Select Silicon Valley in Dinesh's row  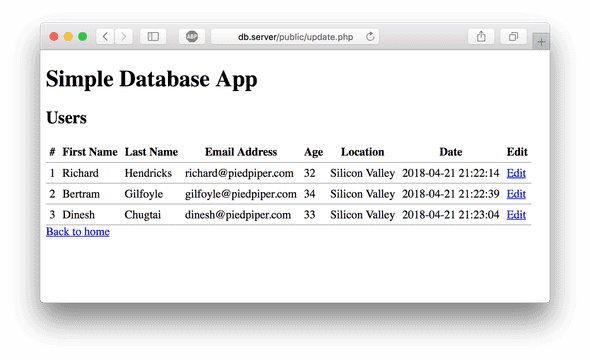pyautogui.click(x=362, y=214)
